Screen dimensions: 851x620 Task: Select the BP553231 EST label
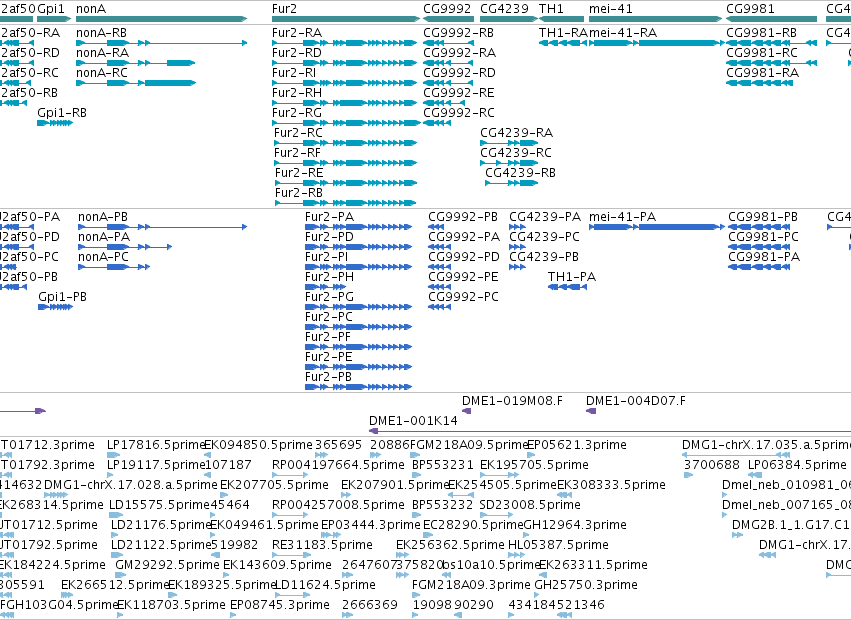(x=442, y=465)
